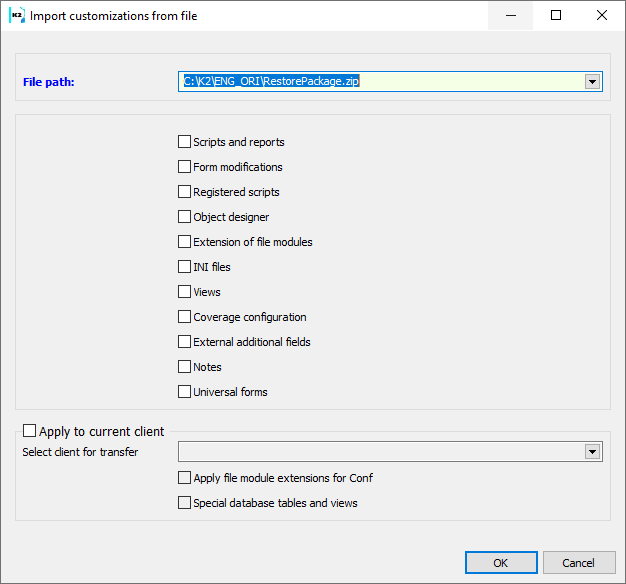The height and width of the screenshot is (584, 626).
Task: Tick Apply file module extensions for Conf
Action: point(184,477)
